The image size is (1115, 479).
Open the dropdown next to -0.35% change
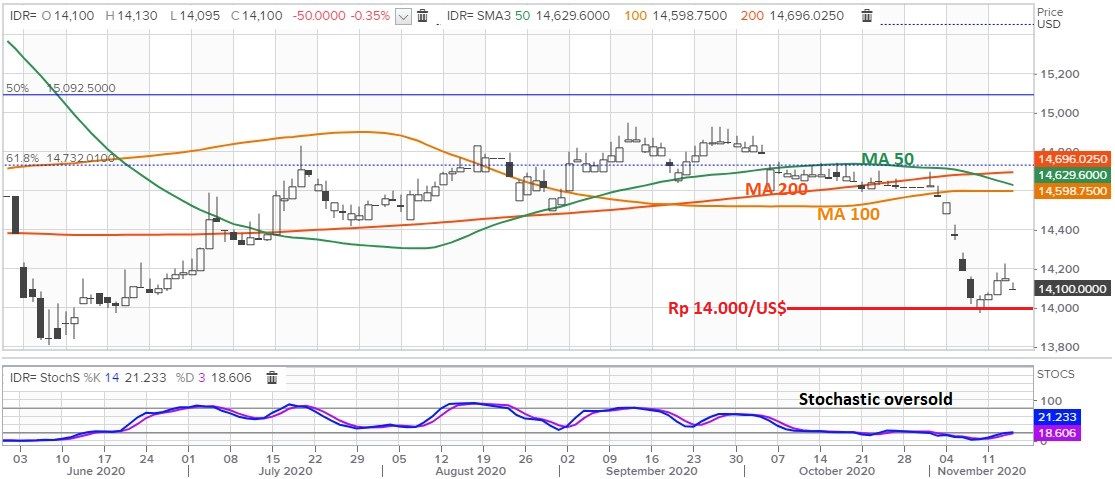(x=403, y=16)
